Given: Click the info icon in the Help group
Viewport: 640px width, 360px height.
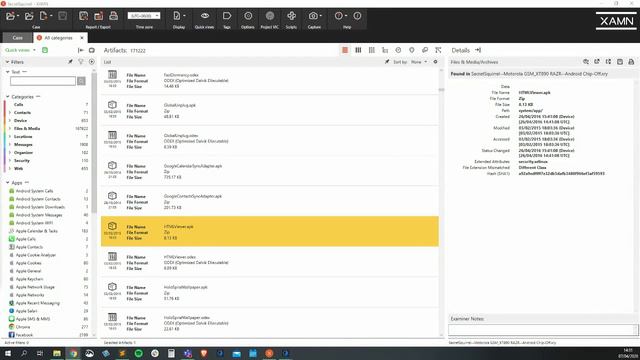Looking at the screenshot, I should (357, 16).
